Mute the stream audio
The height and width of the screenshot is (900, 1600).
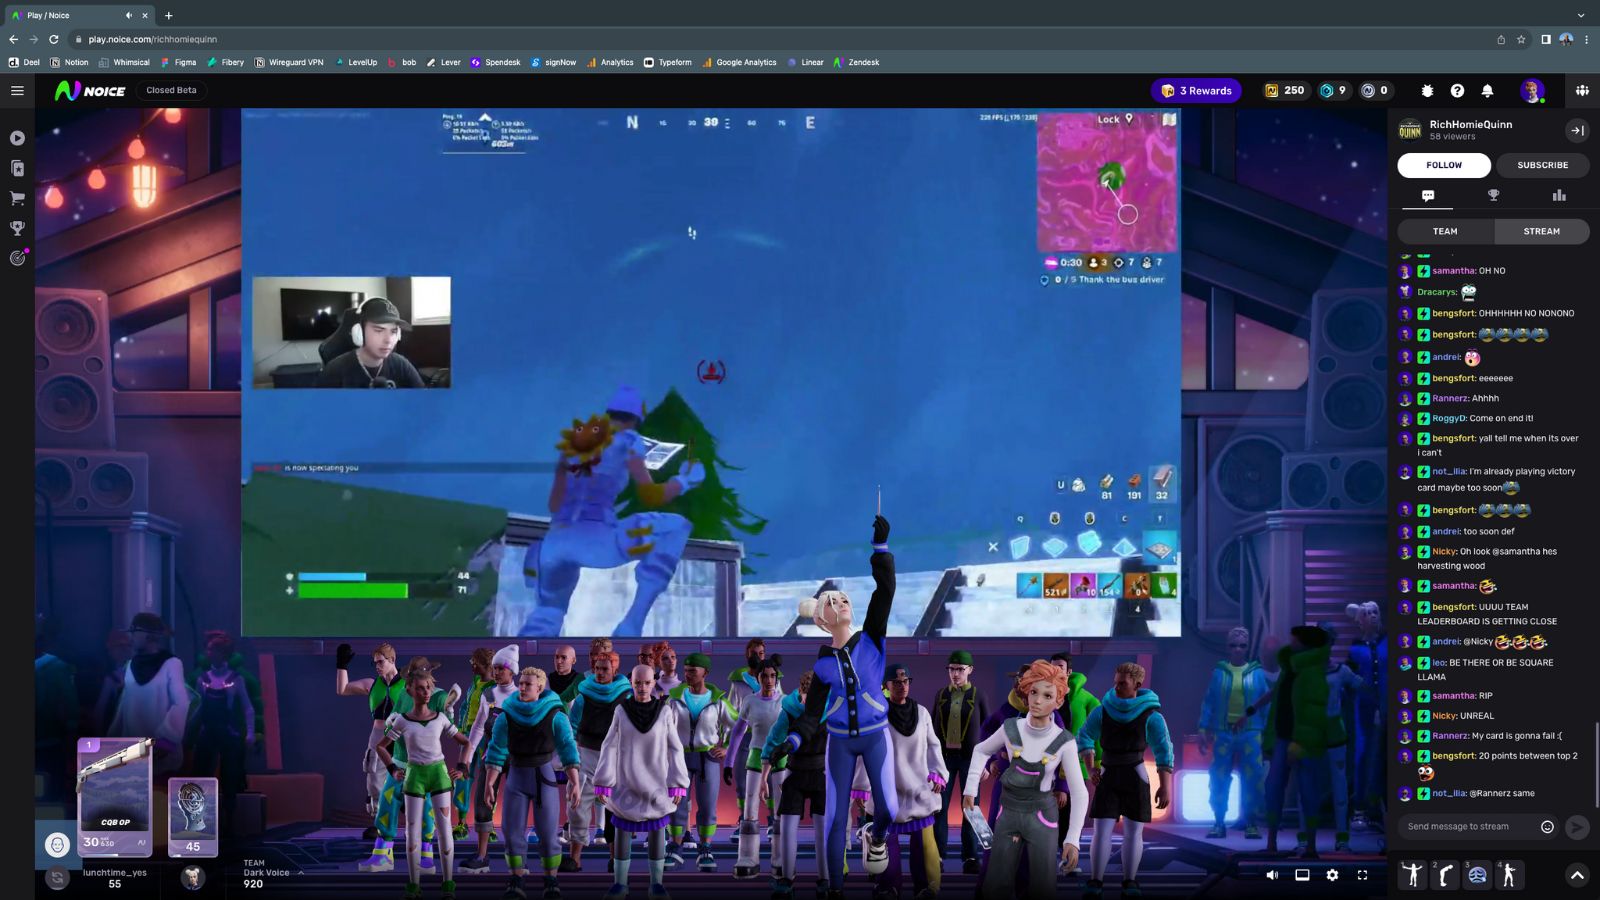pyautogui.click(x=1274, y=874)
